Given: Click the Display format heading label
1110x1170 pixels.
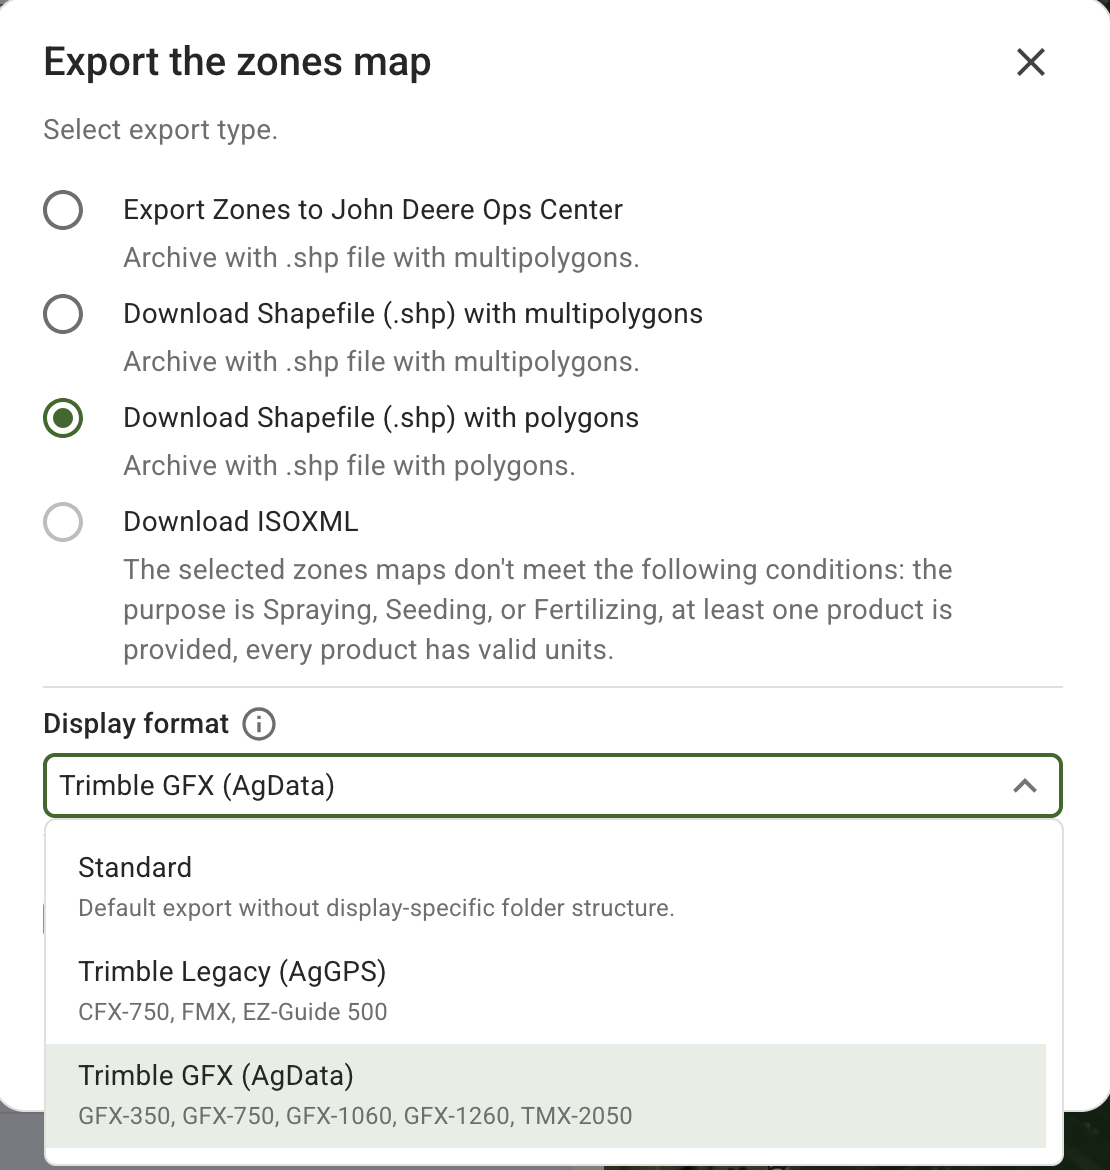Looking at the screenshot, I should click(136, 723).
